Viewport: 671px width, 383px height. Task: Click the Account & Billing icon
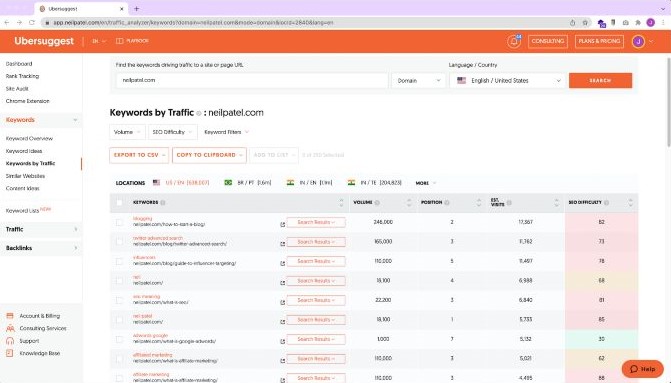[x=10, y=316]
